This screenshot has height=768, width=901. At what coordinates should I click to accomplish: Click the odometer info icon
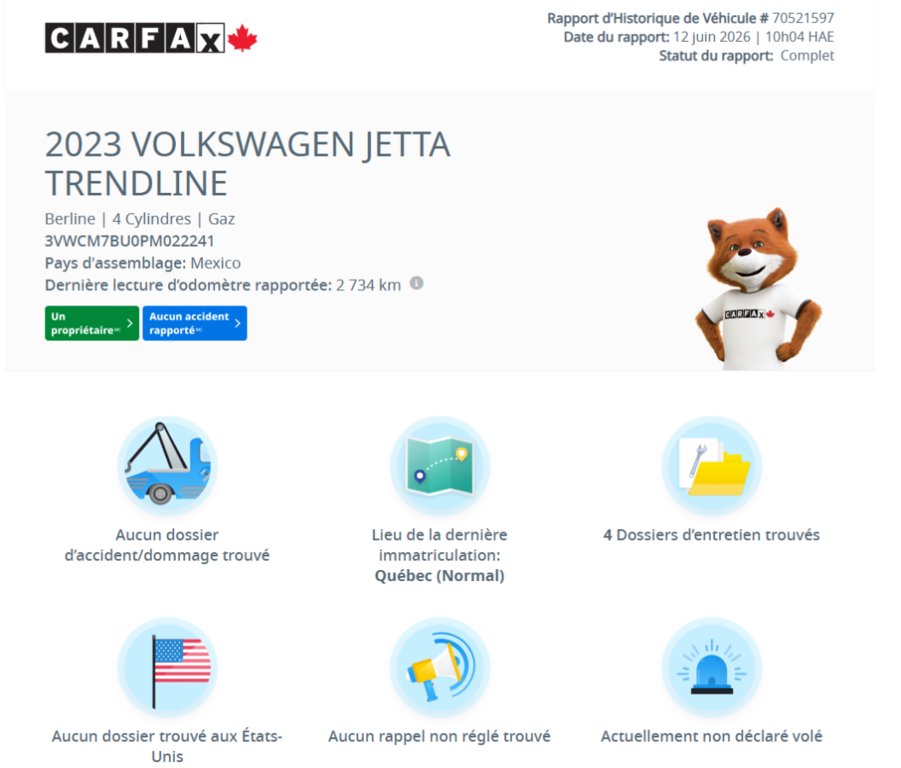point(417,283)
